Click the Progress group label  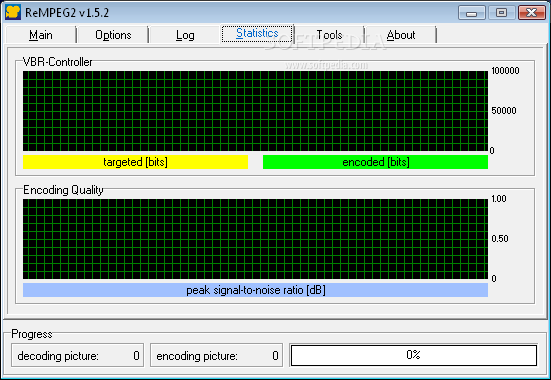pos(32,334)
